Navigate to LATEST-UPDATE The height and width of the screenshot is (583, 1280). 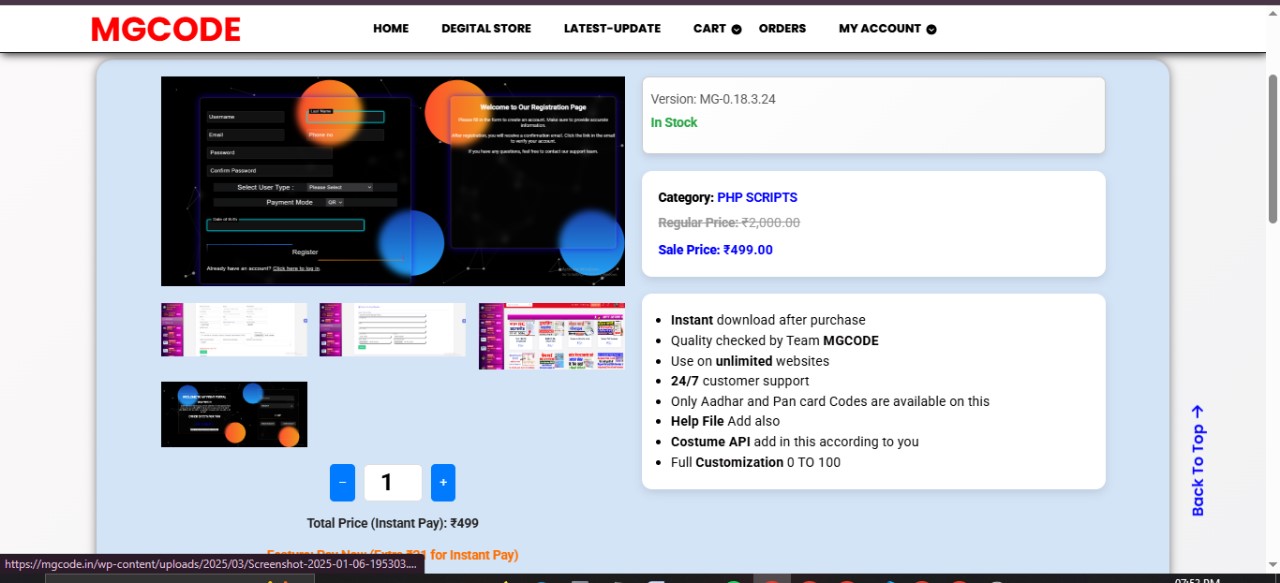click(x=612, y=28)
